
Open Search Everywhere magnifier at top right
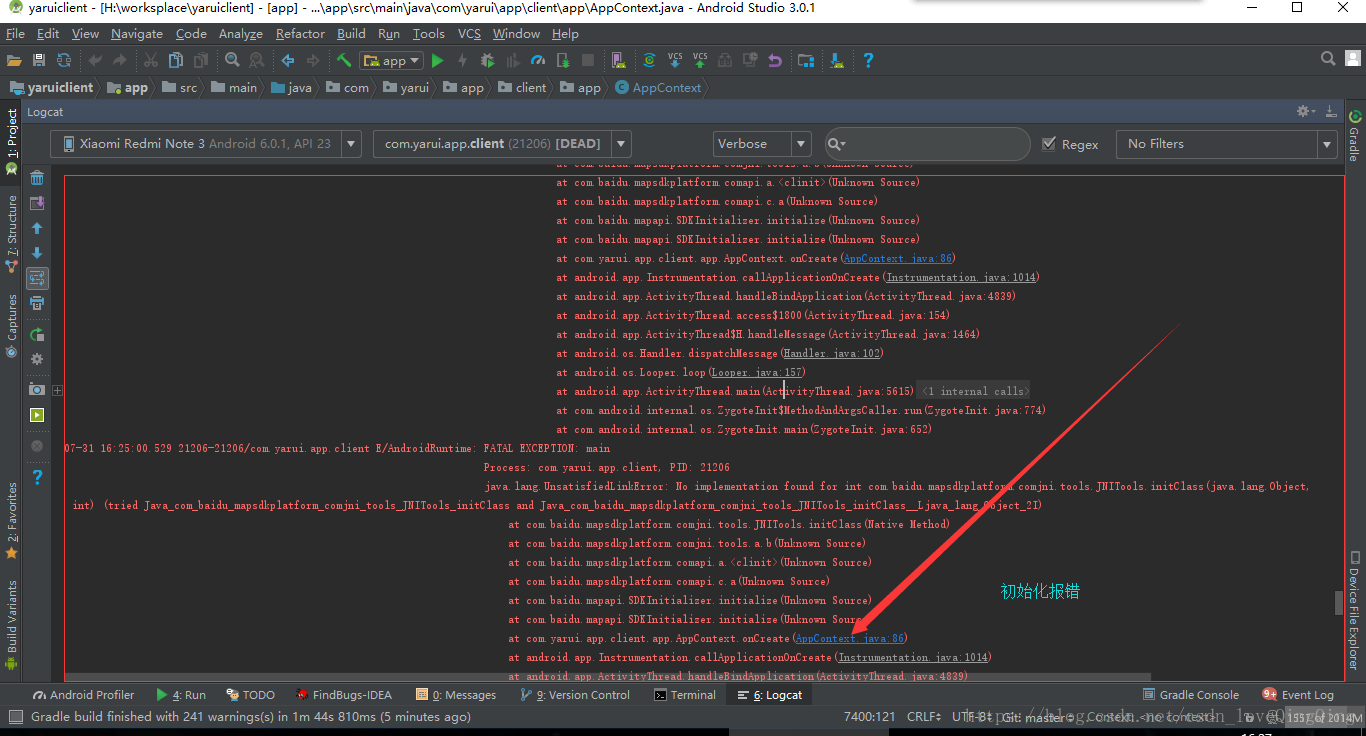tap(1327, 59)
